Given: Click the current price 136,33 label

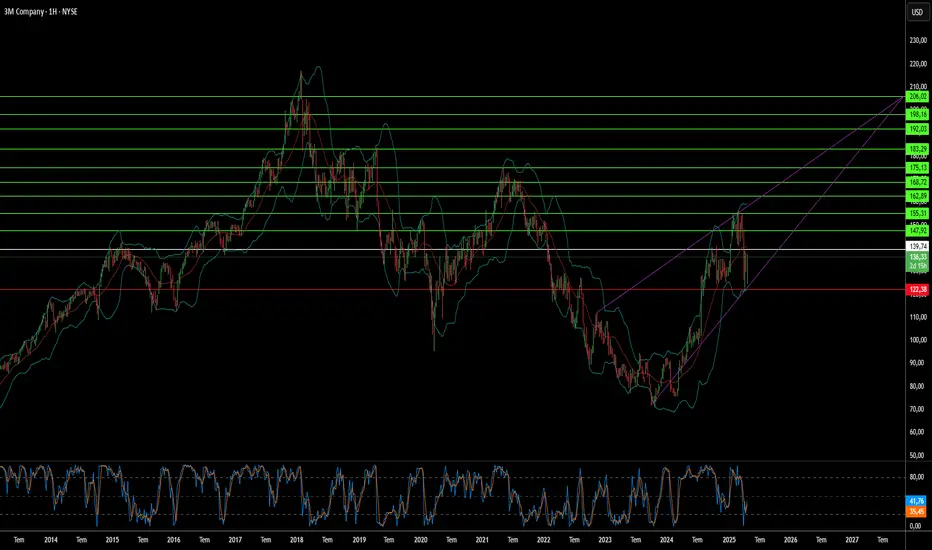Looking at the screenshot, I should pyautogui.click(x=918, y=257).
